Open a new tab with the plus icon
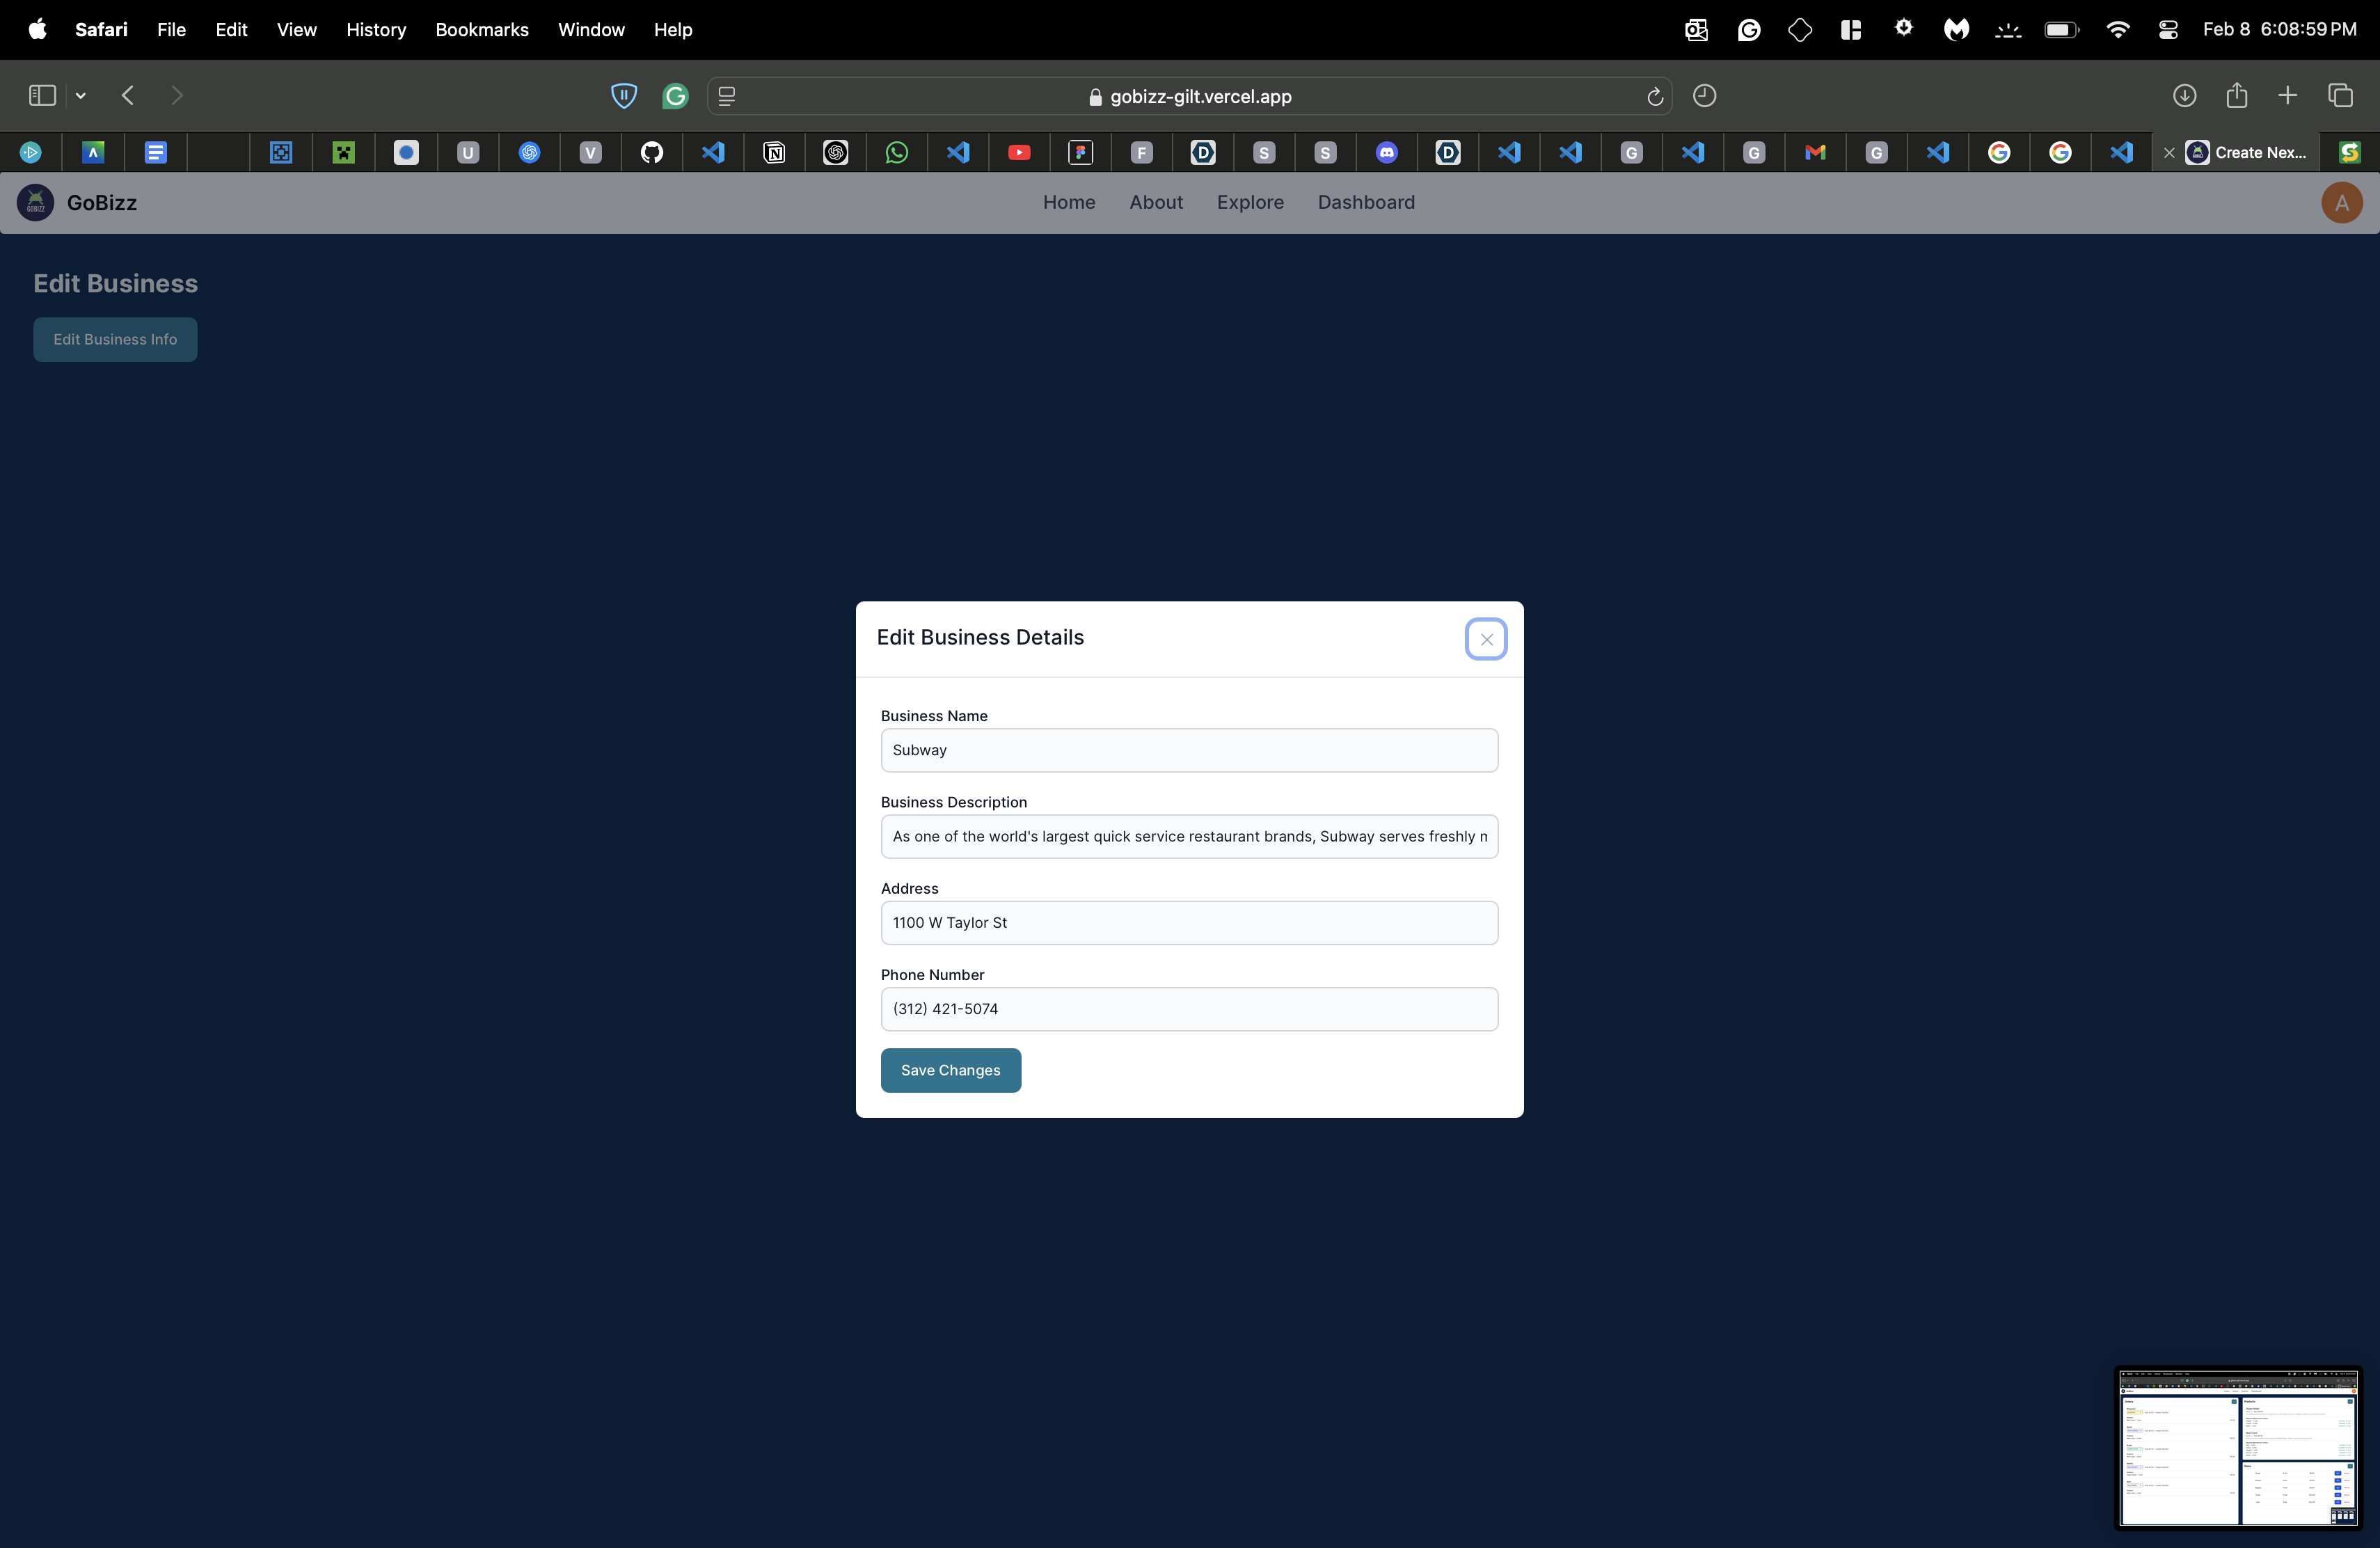2380x1548 pixels. pos(2288,96)
